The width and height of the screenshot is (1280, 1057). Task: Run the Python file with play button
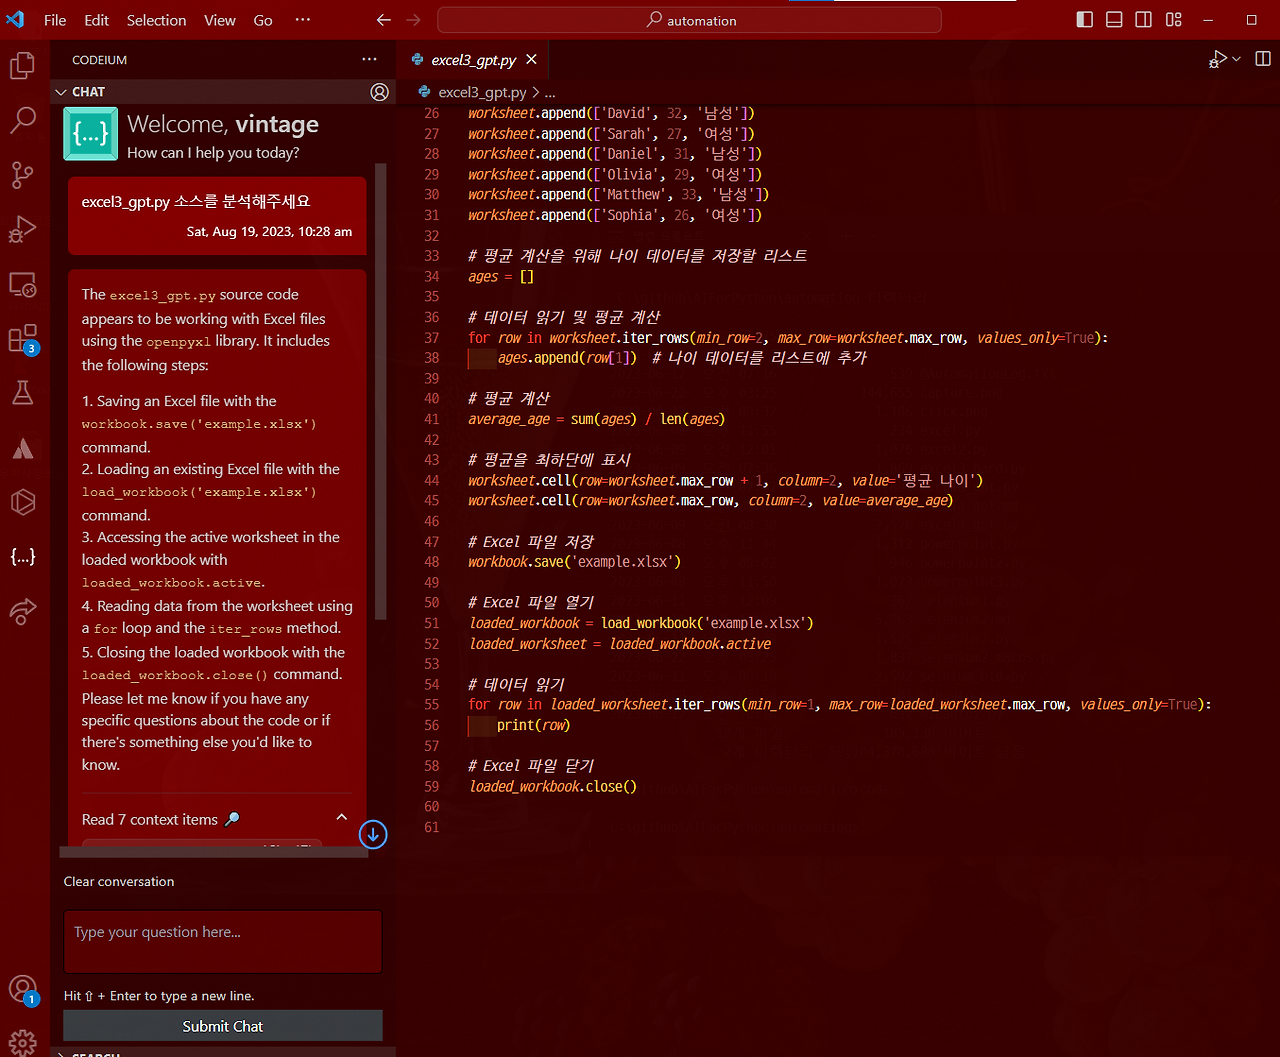pos(1218,60)
